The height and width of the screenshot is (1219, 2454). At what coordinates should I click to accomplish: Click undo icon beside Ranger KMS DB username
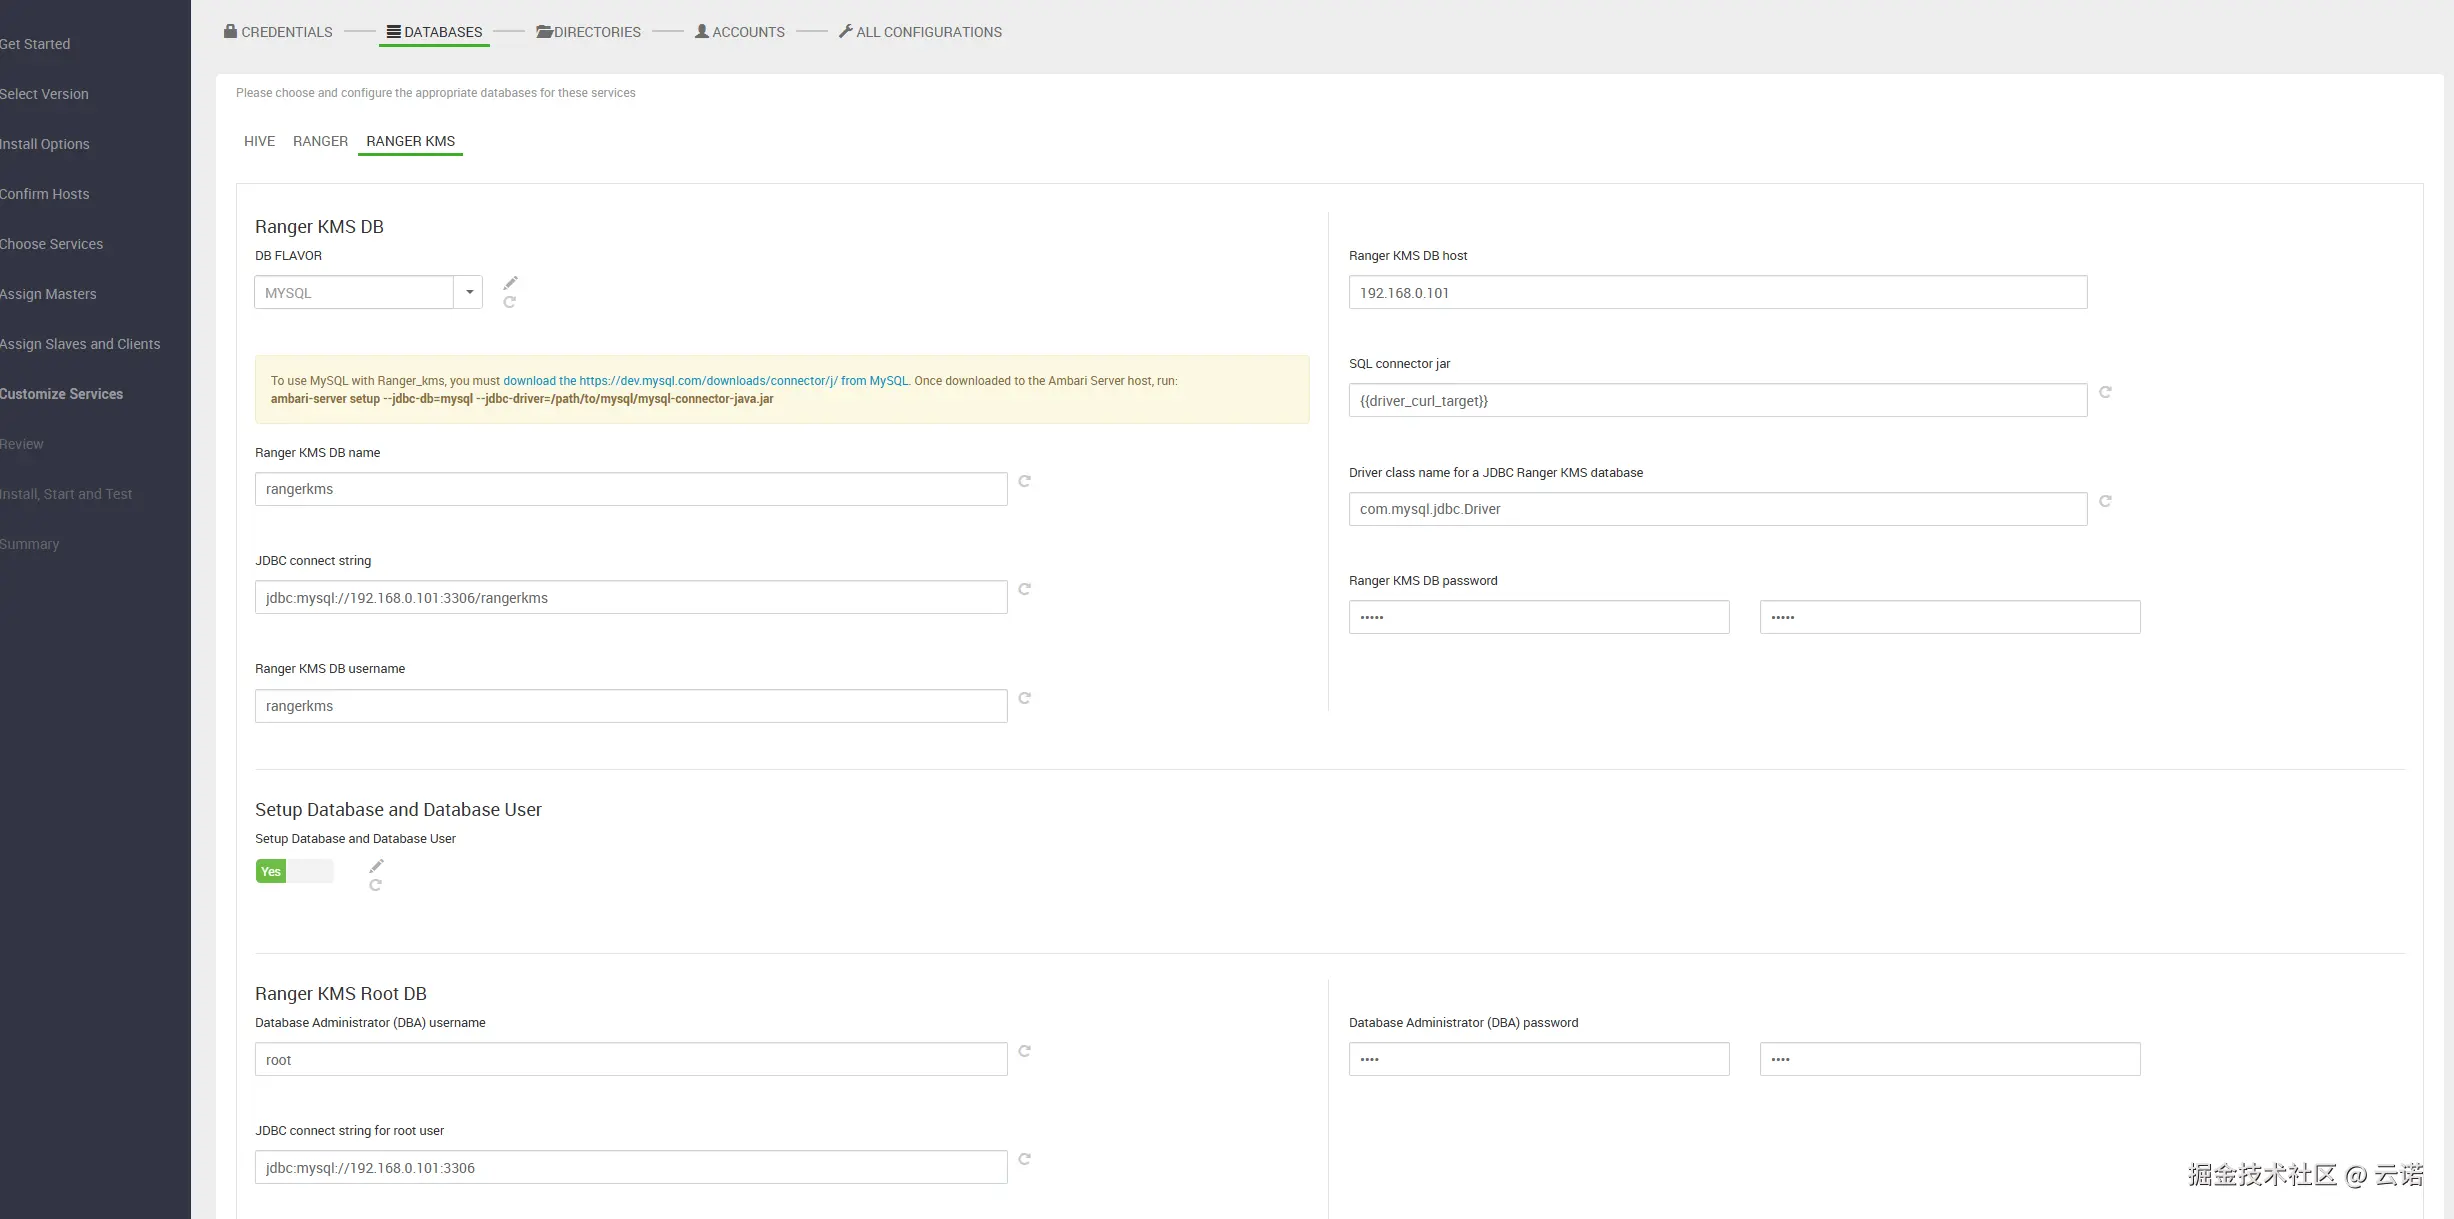1024,698
